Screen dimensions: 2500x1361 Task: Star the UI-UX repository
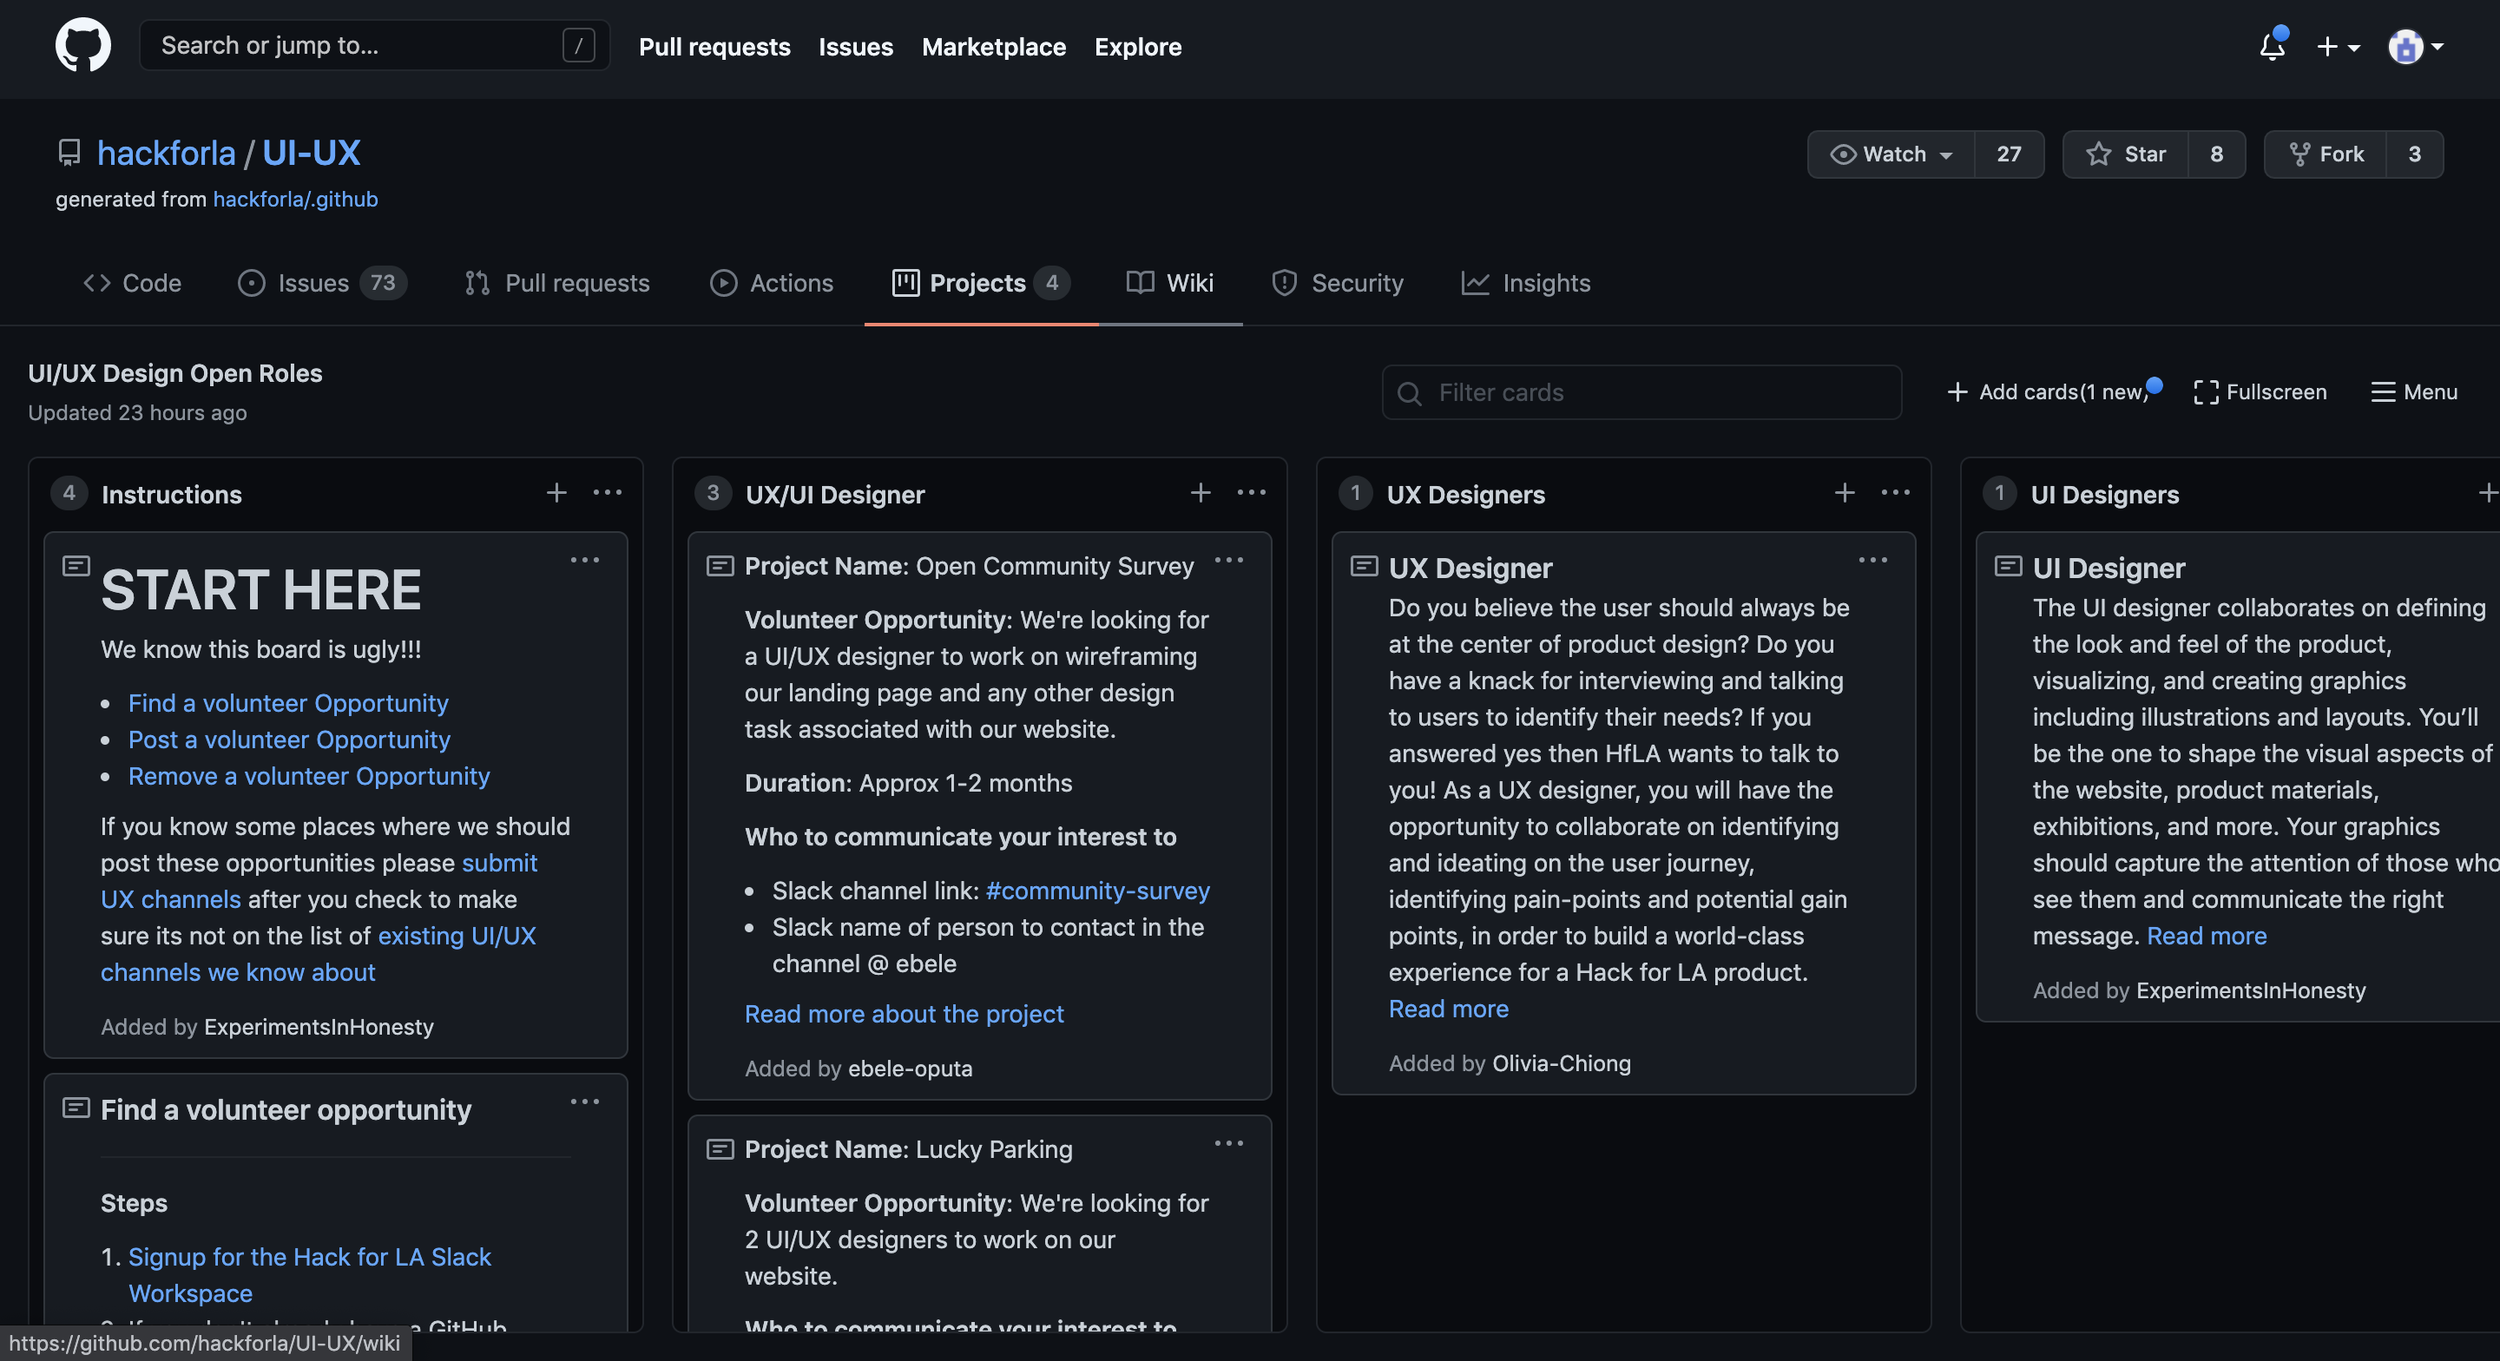pos(2126,154)
